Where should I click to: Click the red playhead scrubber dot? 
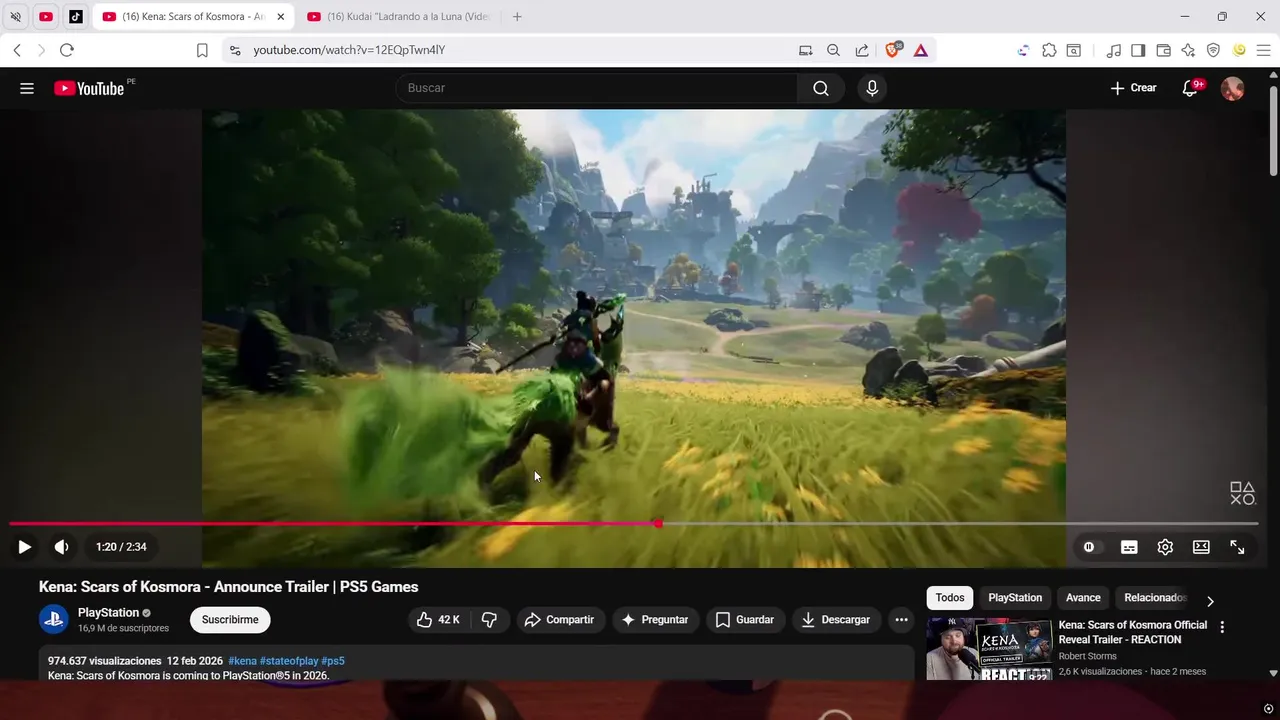[658, 523]
